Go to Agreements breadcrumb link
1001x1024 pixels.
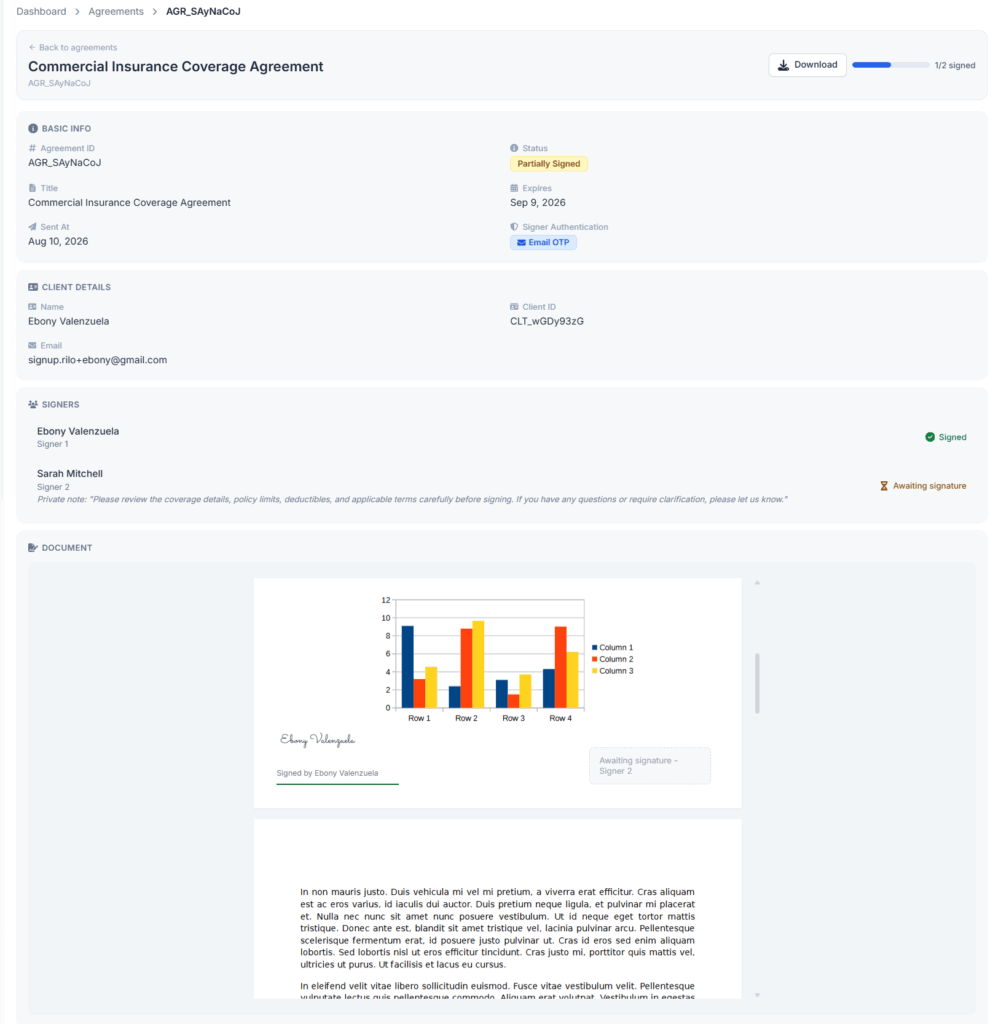pos(116,12)
